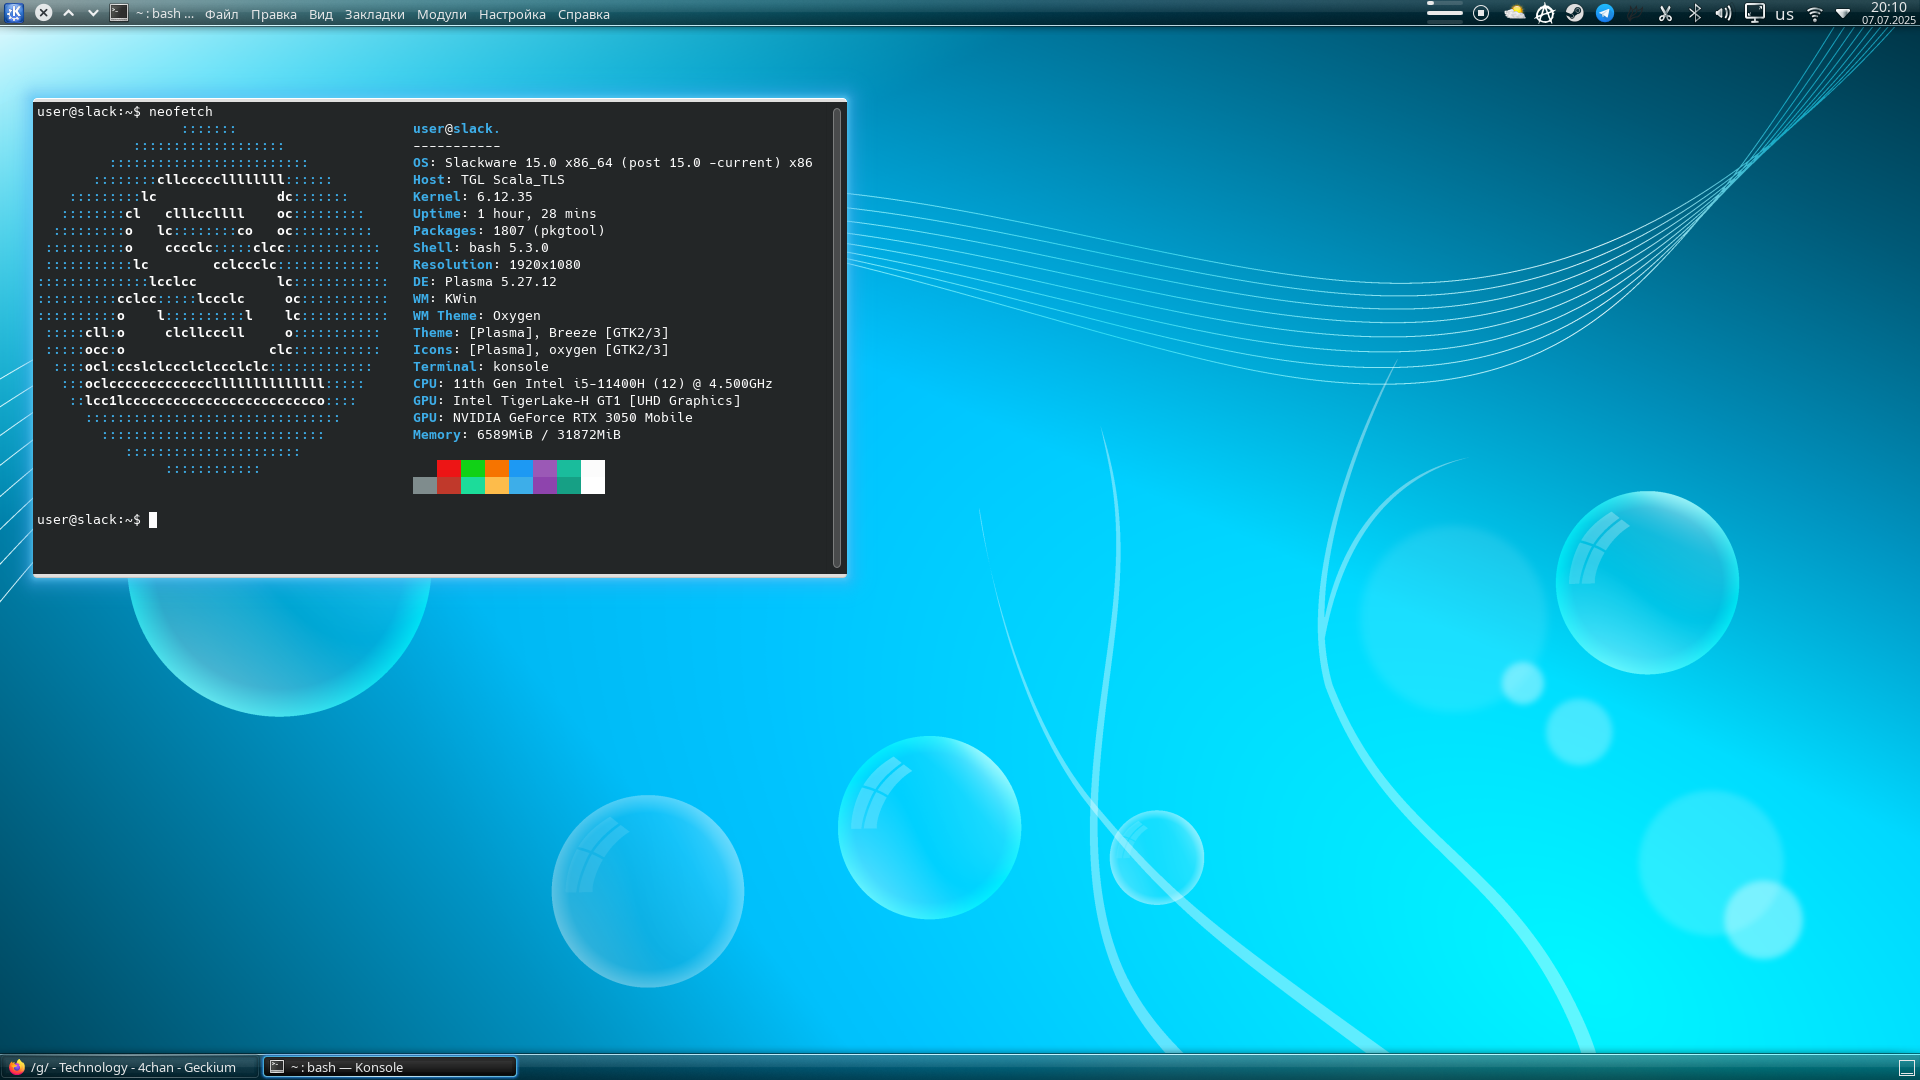Image resolution: width=1920 pixels, height=1080 pixels.
Task: Open the audio volume tray icon
Action: [1723, 13]
